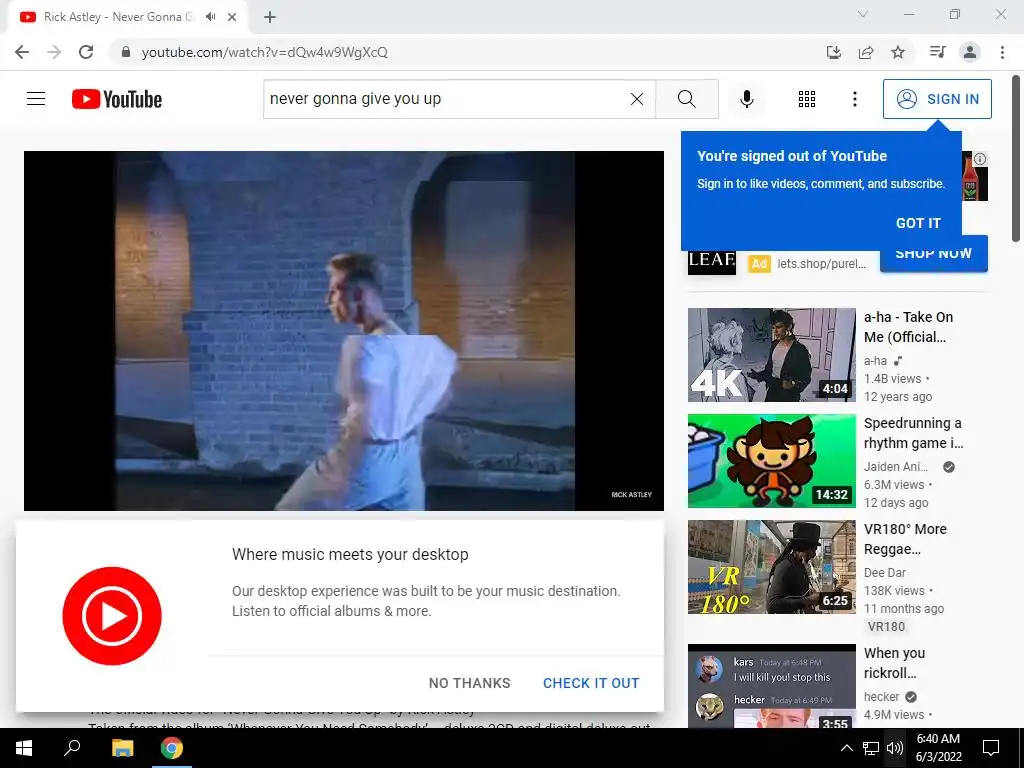Open the Windows Start menu
Viewport: 1024px width, 768px height.
click(x=24, y=748)
